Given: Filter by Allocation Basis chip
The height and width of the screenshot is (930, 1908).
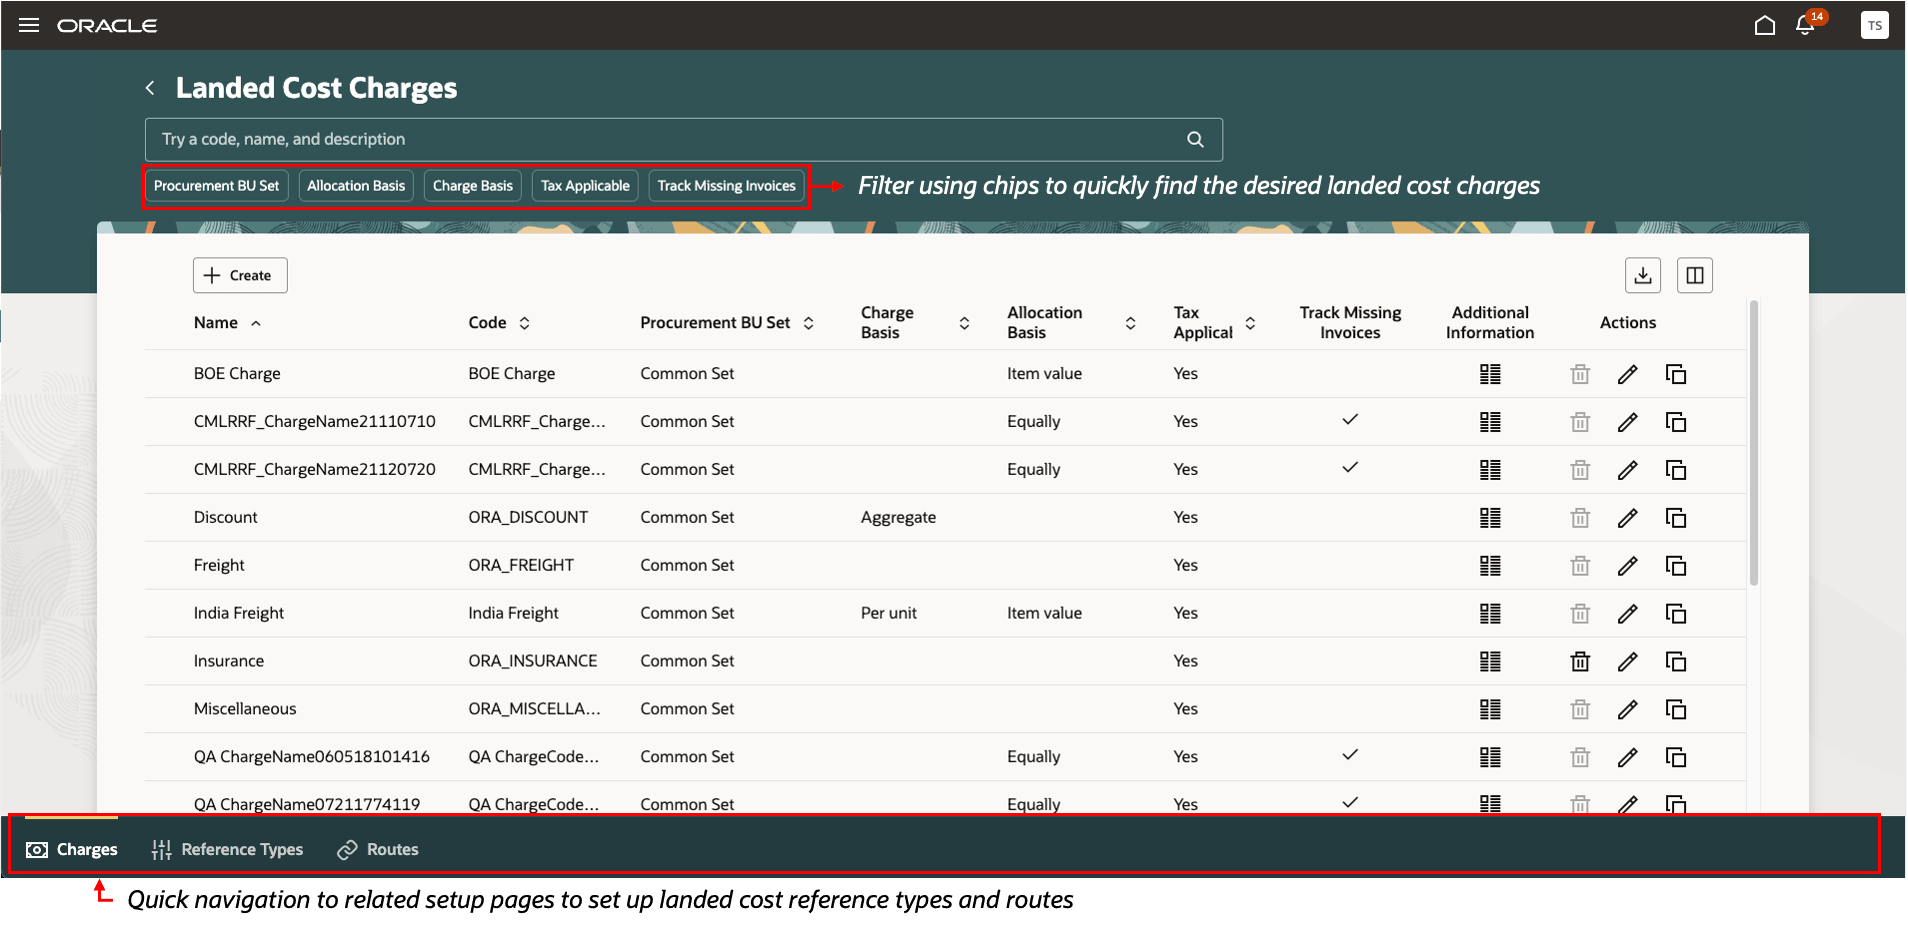Looking at the screenshot, I should pos(356,186).
